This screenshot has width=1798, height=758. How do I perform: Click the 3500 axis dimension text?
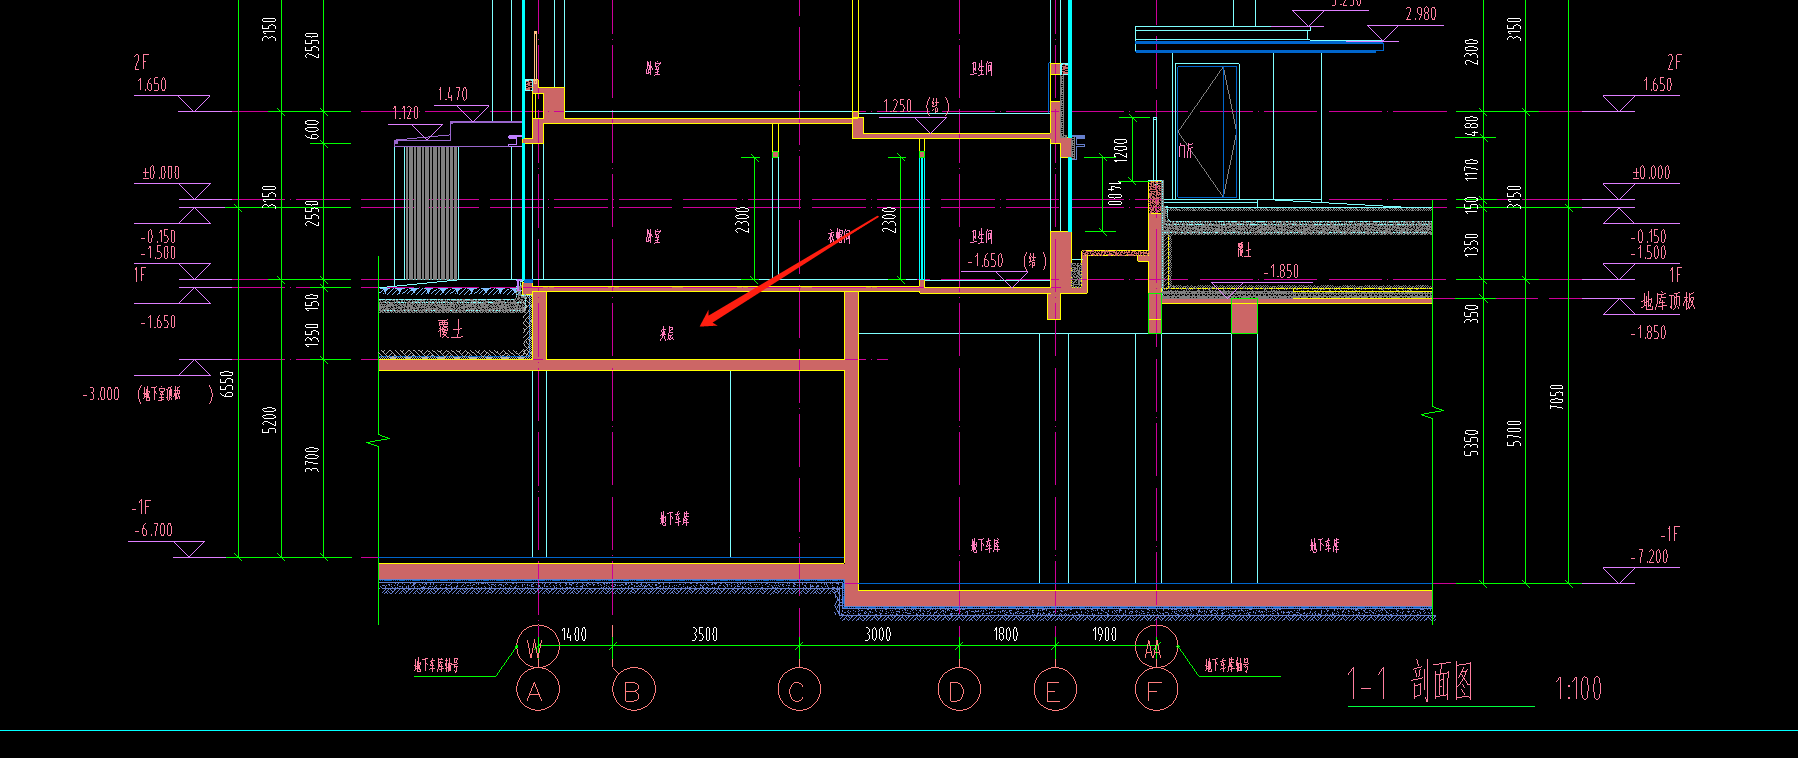click(705, 634)
